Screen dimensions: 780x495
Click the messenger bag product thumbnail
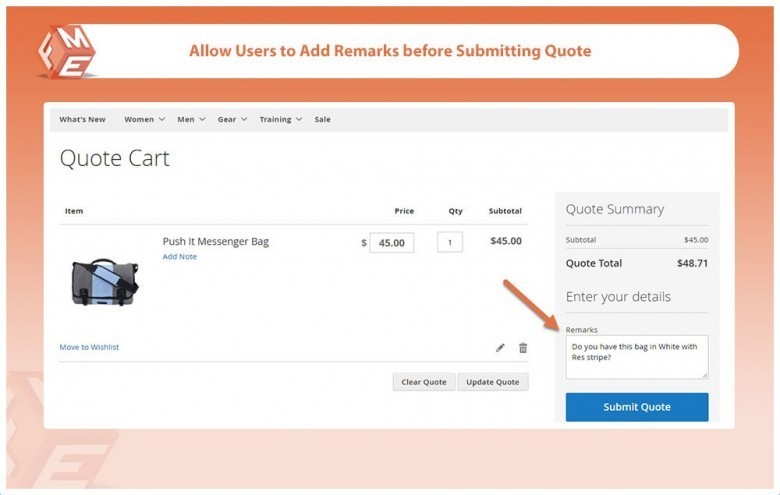(x=105, y=282)
